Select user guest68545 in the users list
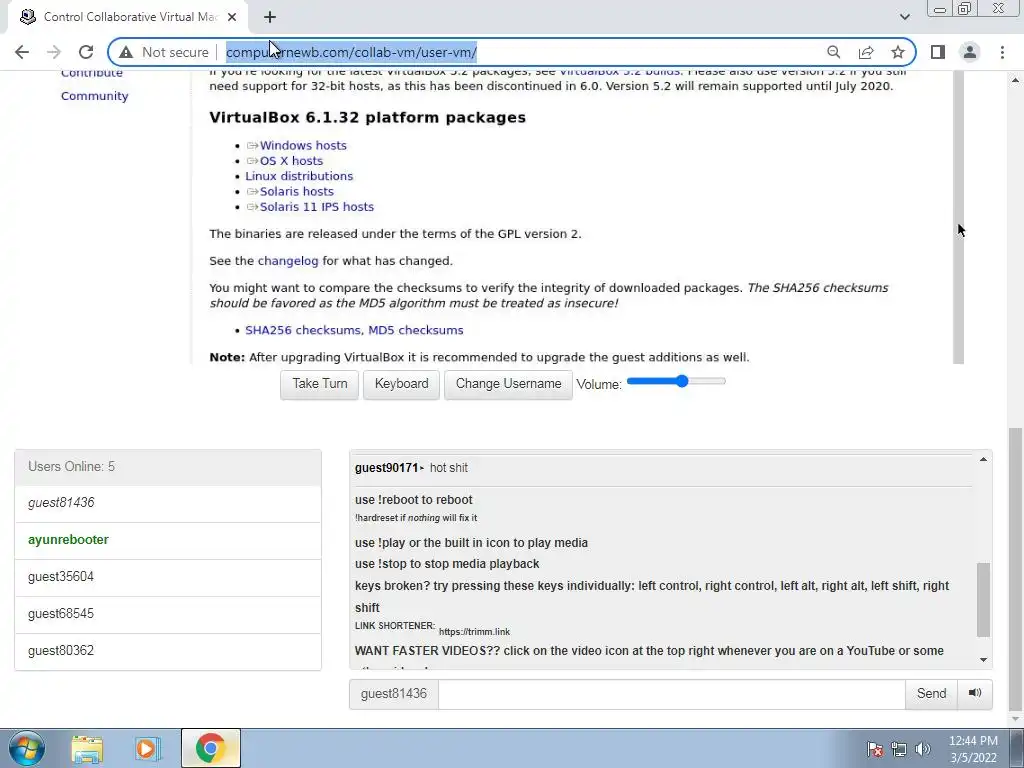Image resolution: width=1024 pixels, height=768 pixels. [168, 614]
